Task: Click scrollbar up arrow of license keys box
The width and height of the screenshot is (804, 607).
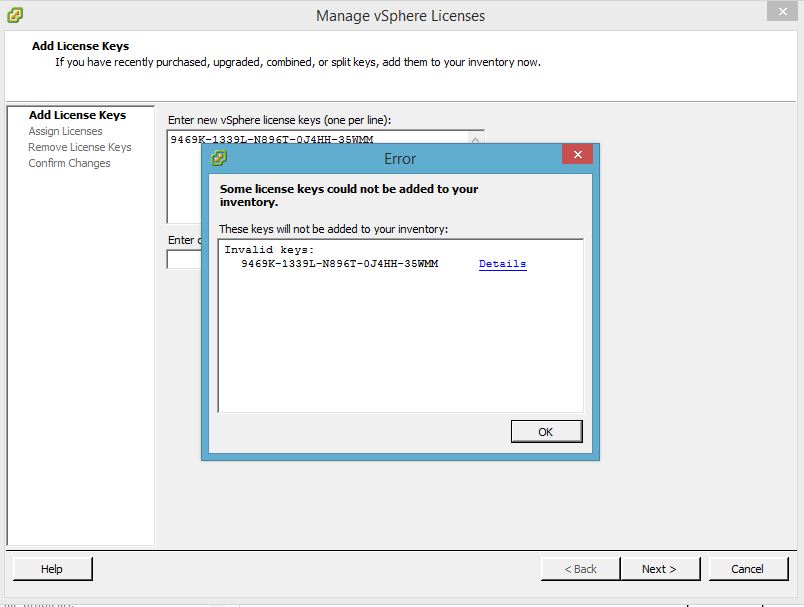Action: point(475,139)
